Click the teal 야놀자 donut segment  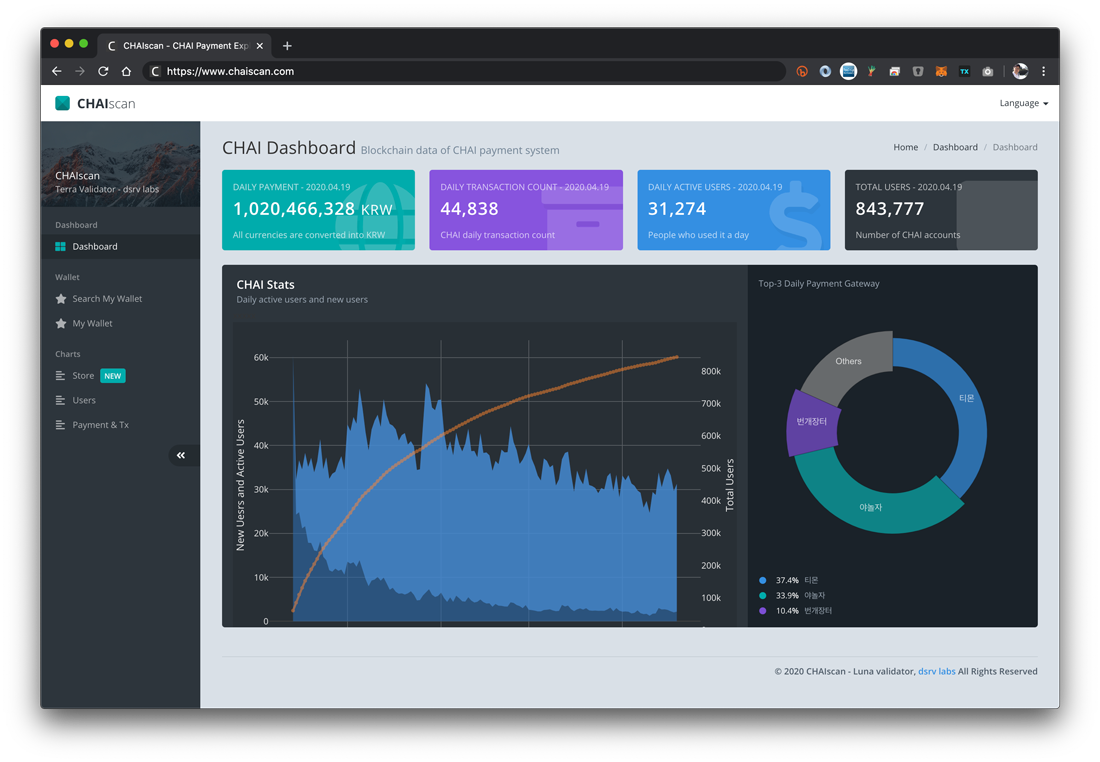(x=871, y=507)
